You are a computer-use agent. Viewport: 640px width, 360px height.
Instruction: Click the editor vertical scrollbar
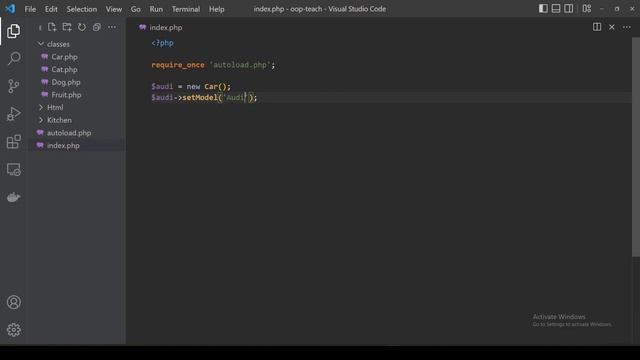coord(636,147)
